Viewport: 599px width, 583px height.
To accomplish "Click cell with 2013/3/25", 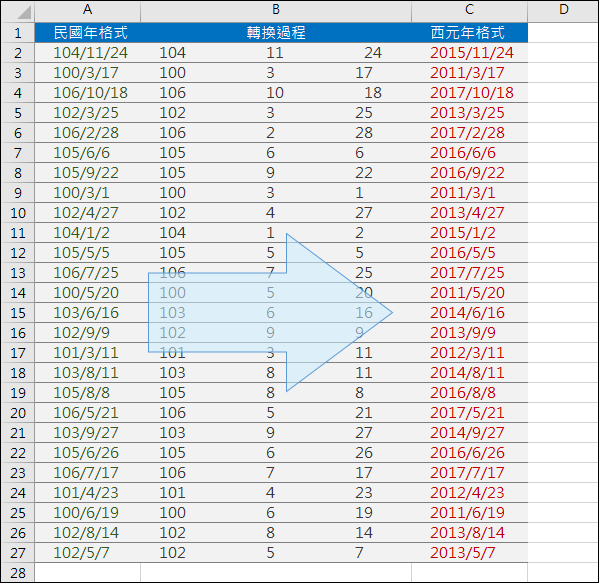I will pos(469,113).
